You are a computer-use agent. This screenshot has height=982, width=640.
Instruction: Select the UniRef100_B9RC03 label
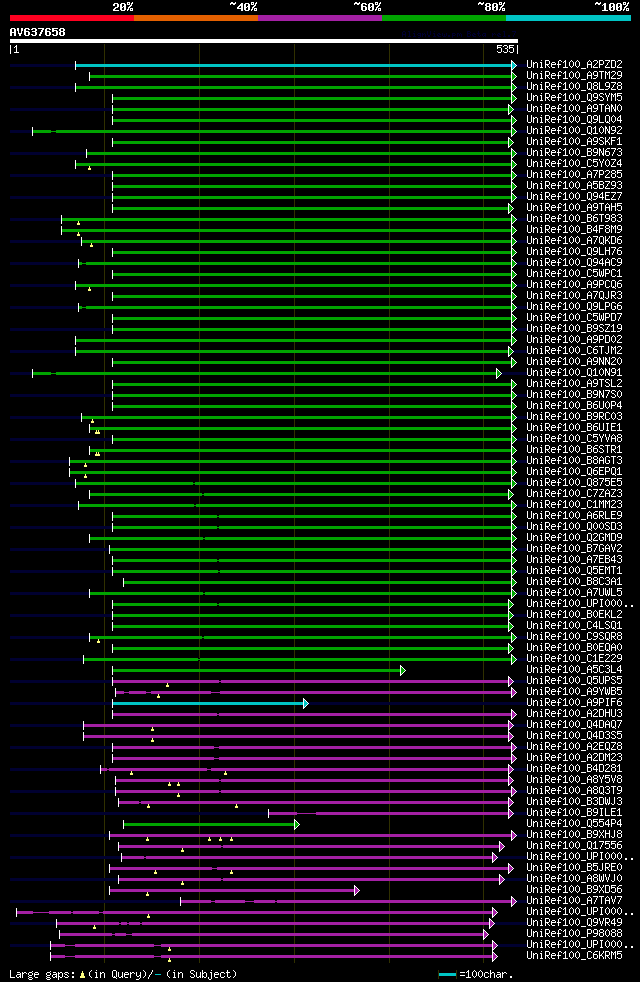(574, 417)
